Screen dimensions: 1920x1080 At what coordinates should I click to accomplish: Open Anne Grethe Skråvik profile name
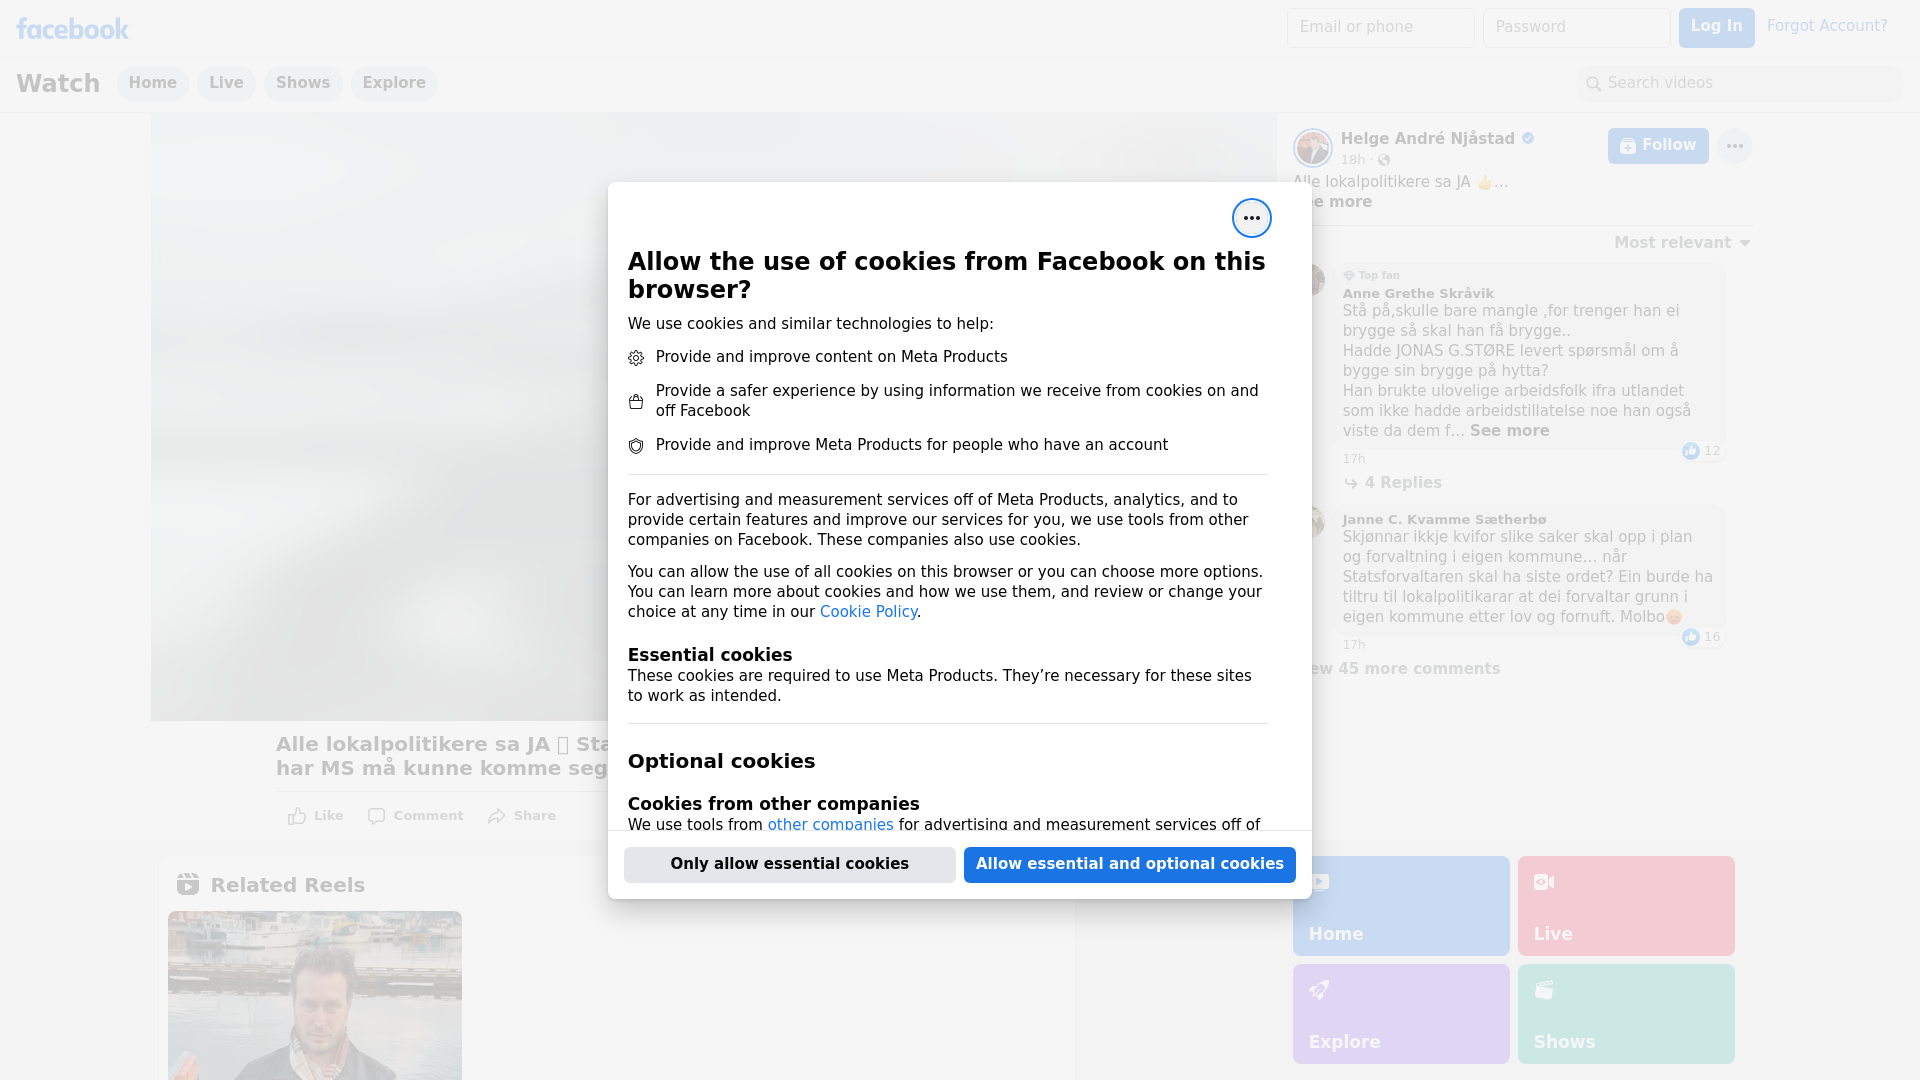[1418, 294]
